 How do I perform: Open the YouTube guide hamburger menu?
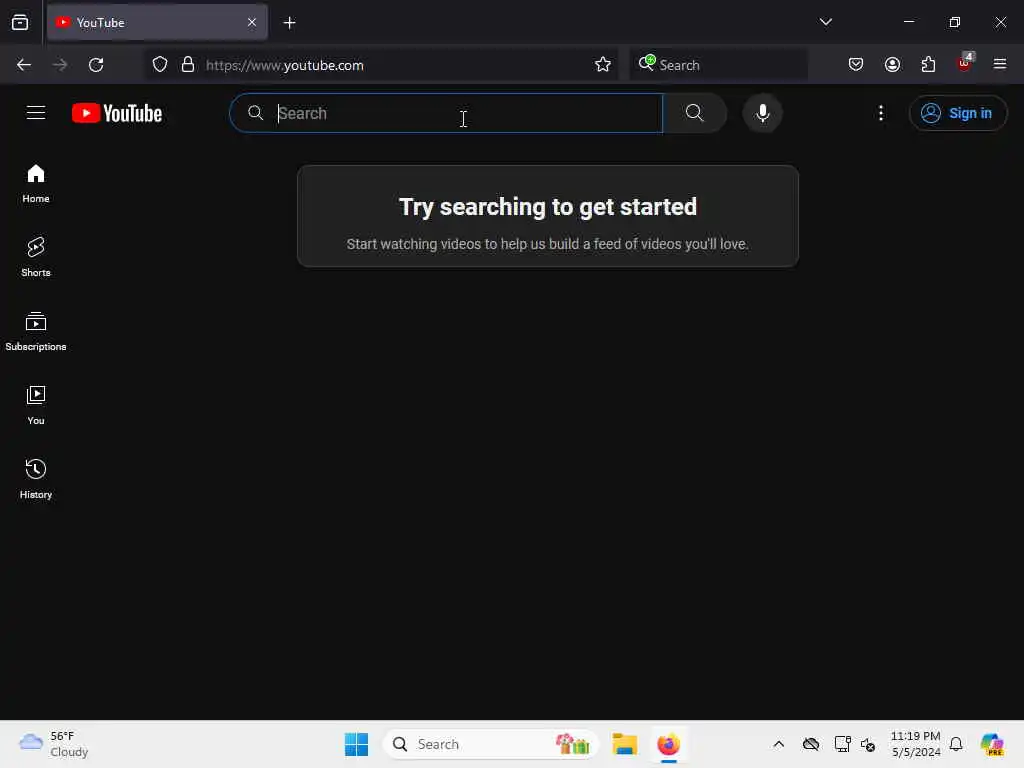click(36, 113)
